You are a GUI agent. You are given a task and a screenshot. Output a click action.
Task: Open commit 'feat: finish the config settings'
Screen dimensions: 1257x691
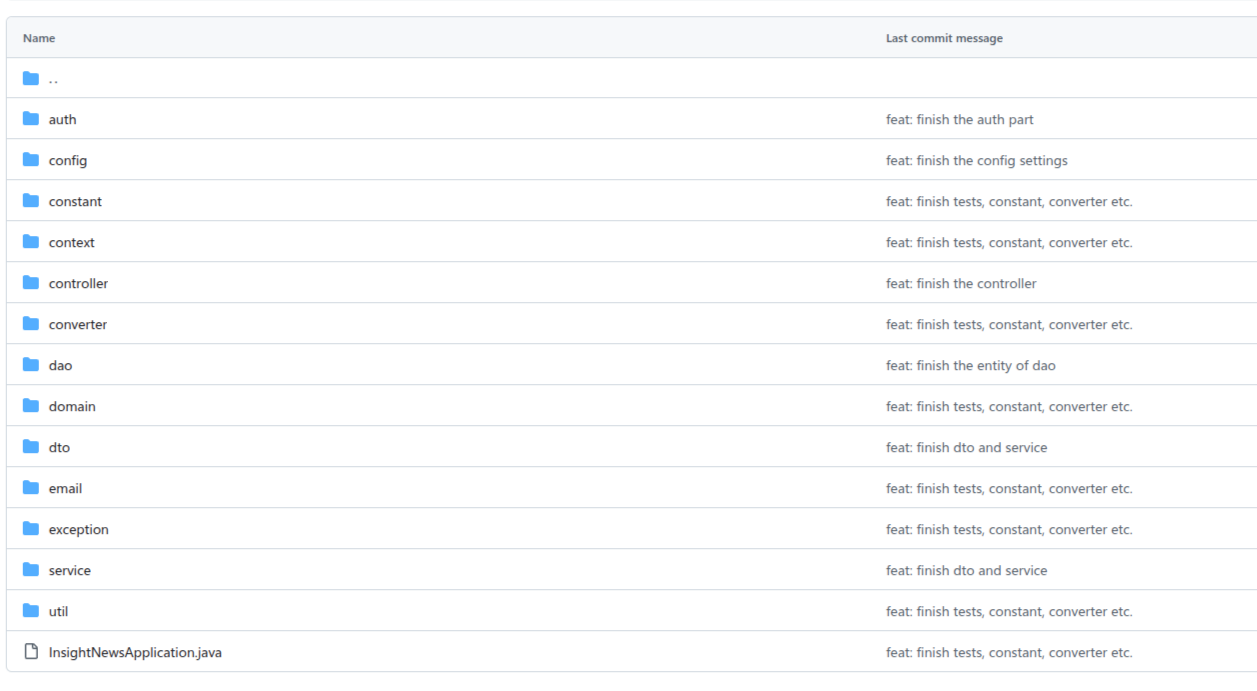pos(977,161)
